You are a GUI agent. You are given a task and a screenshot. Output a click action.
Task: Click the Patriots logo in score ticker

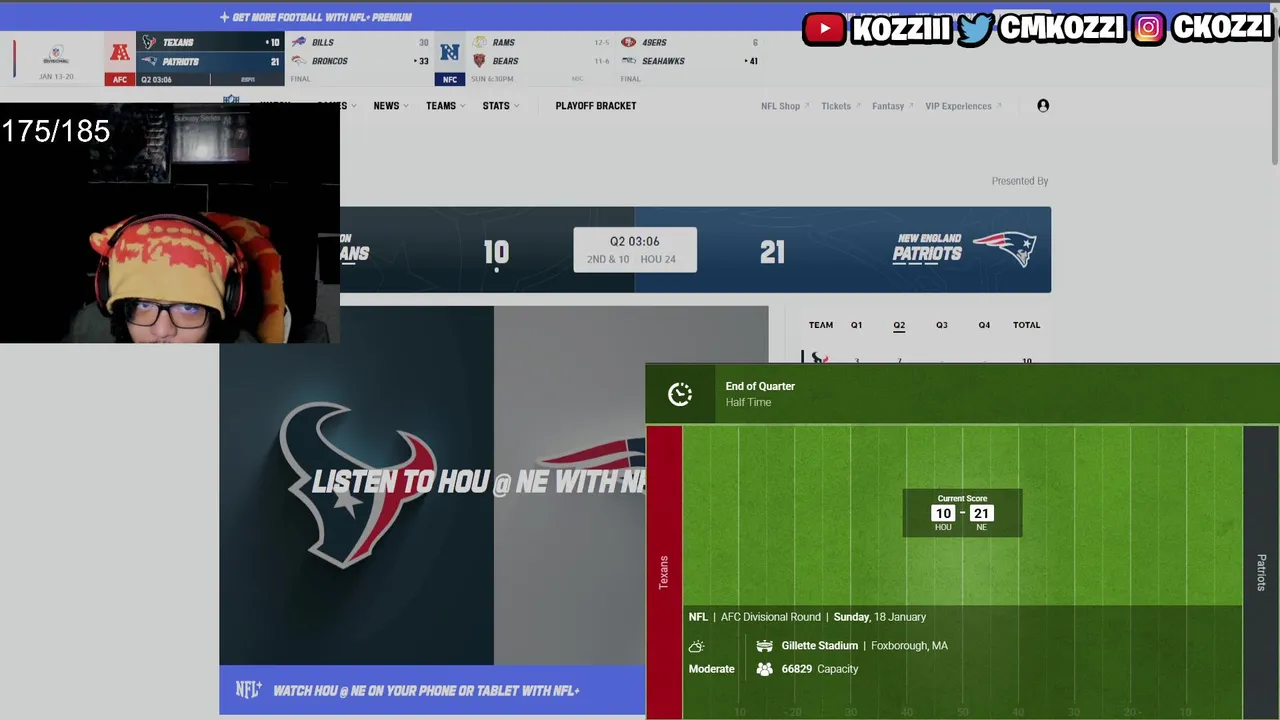(149, 61)
